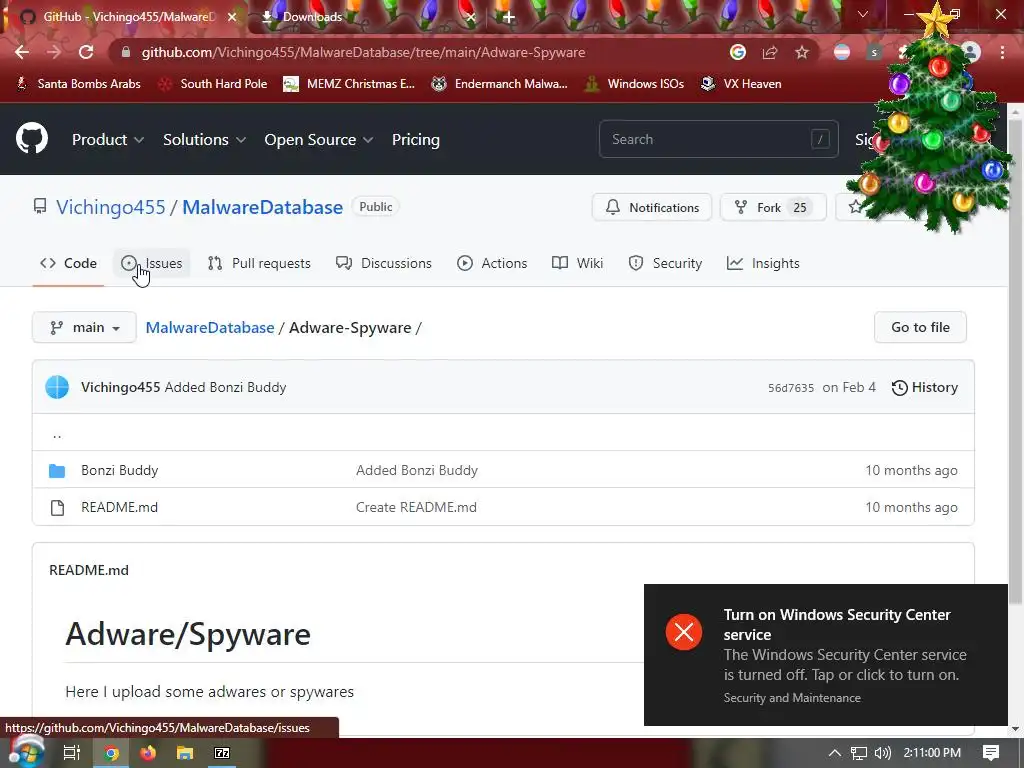Open MalwareDatabase repository title link
1024x768 pixels.
pyautogui.click(x=263, y=207)
